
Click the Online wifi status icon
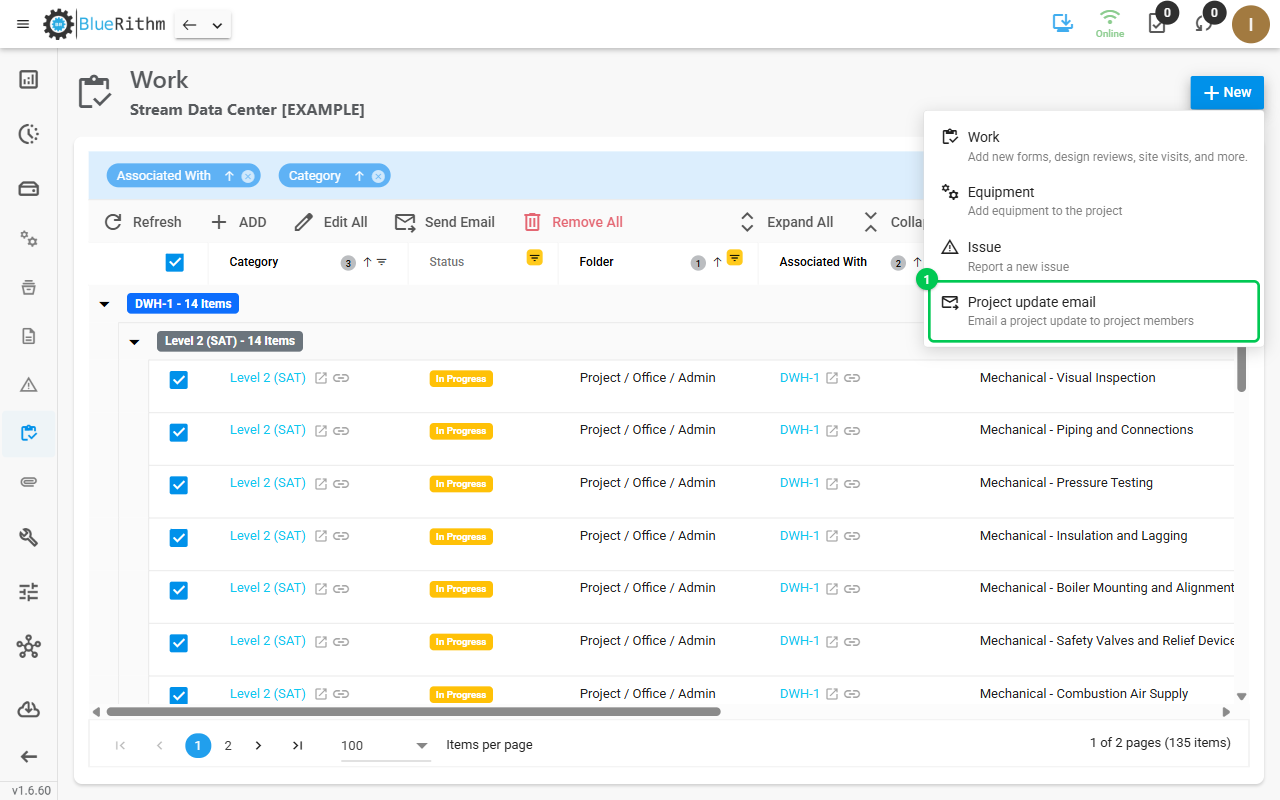[x=1109, y=23]
